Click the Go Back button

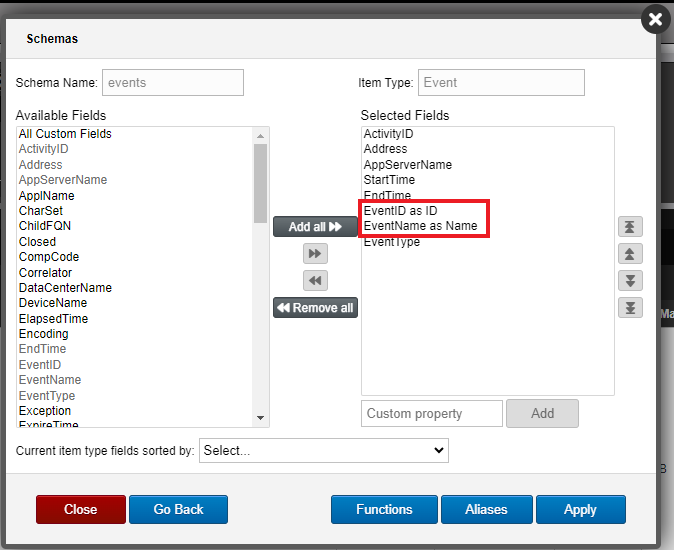pyautogui.click(x=178, y=509)
